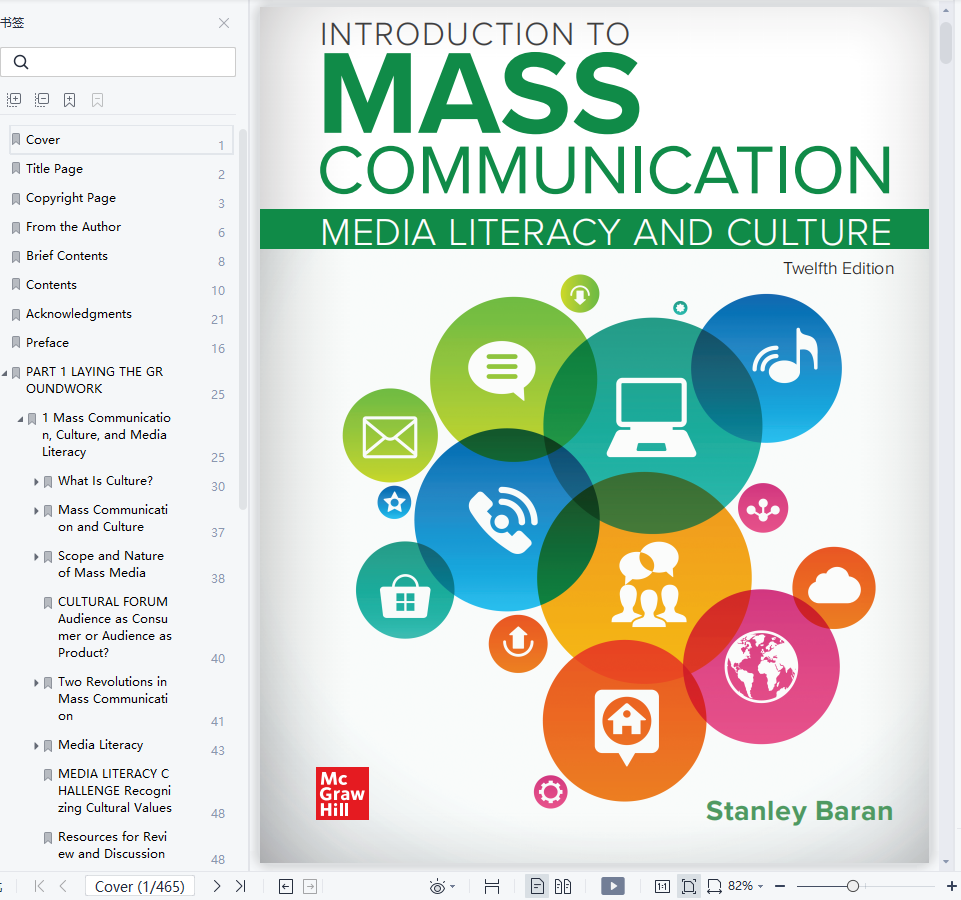Close the bookmarks panel
This screenshot has width=961, height=900.
click(x=224, y=23)
